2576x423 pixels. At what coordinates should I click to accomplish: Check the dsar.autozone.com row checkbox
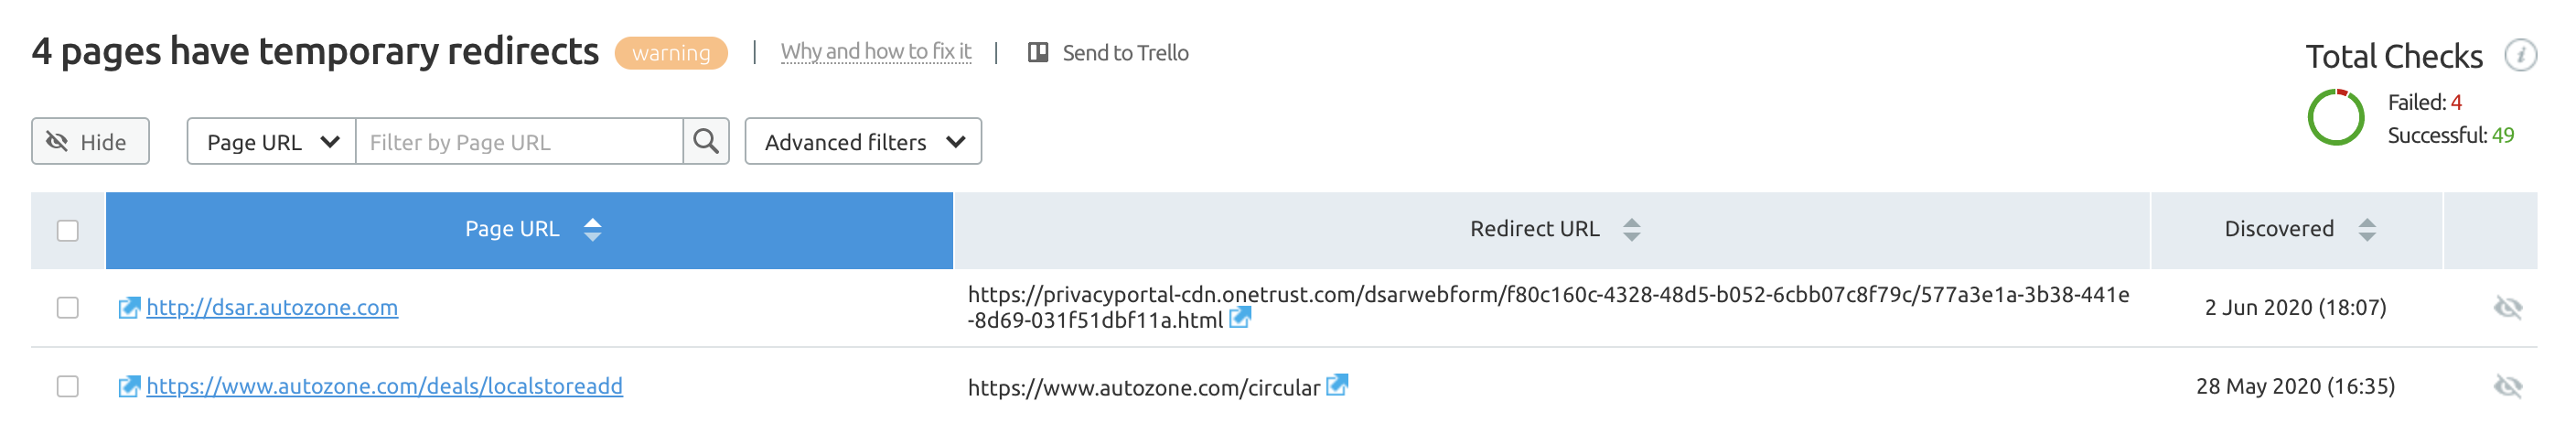pos(68,308)
